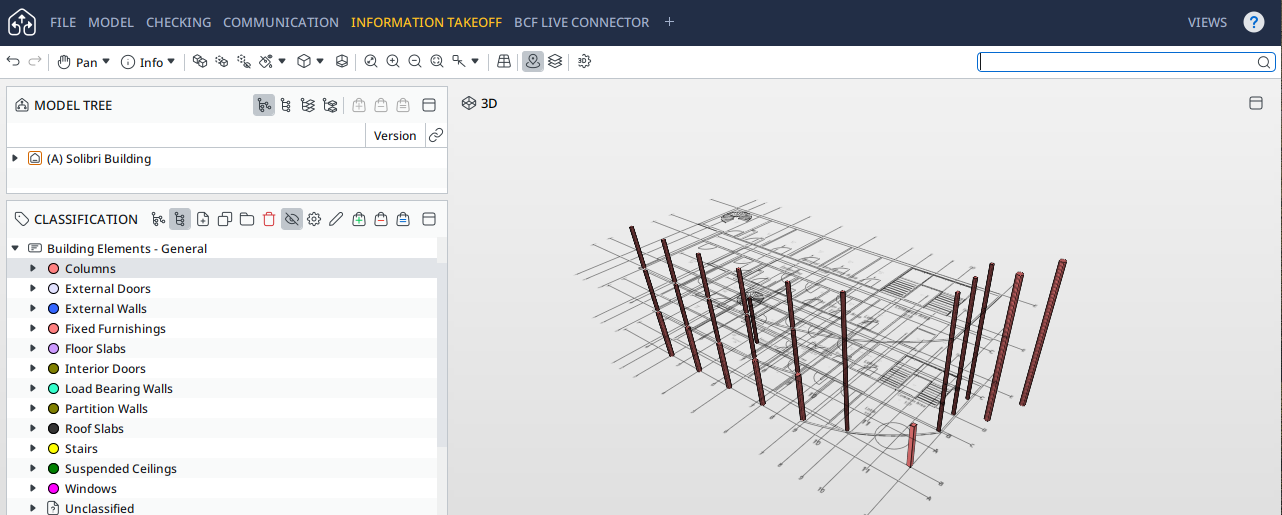The image size is (1282, 515).
Task: Click the Redo arrow icon
Action: pos(35,62)
